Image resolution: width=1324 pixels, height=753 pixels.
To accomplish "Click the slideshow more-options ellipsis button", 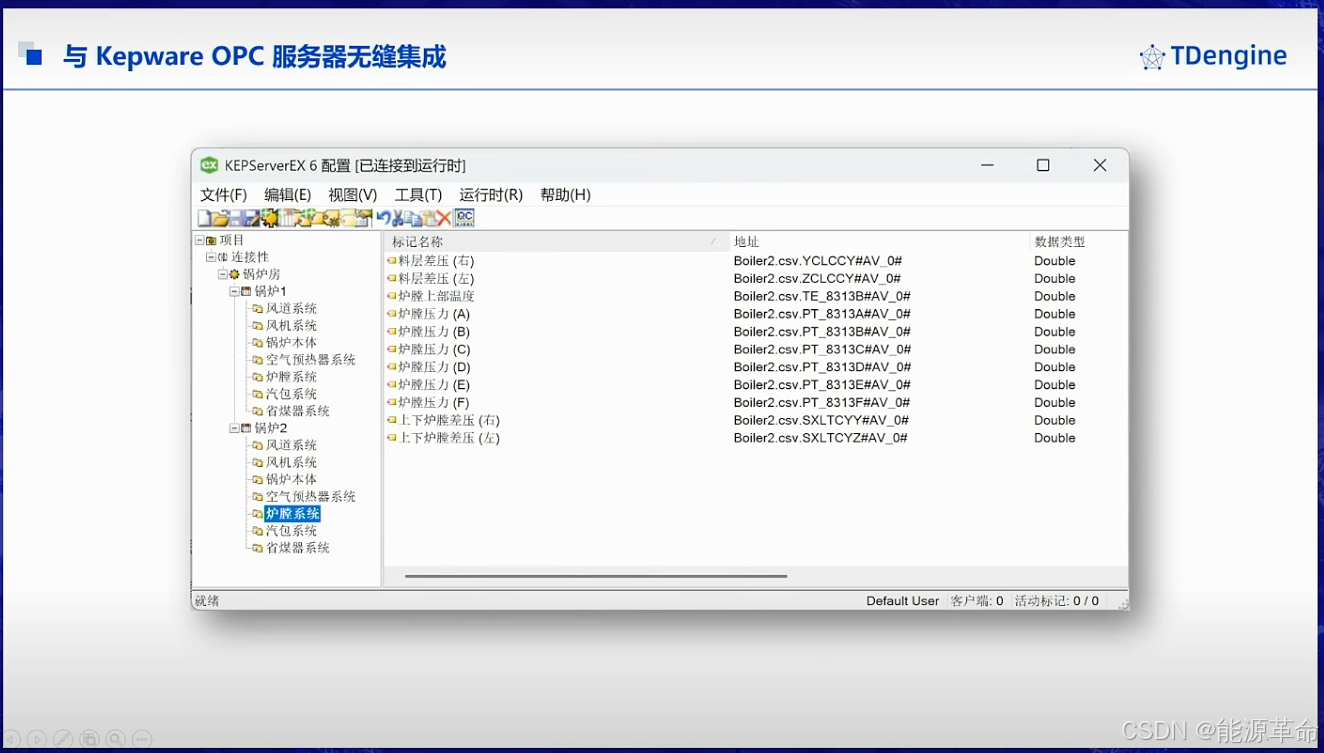I will click(142, 739).
